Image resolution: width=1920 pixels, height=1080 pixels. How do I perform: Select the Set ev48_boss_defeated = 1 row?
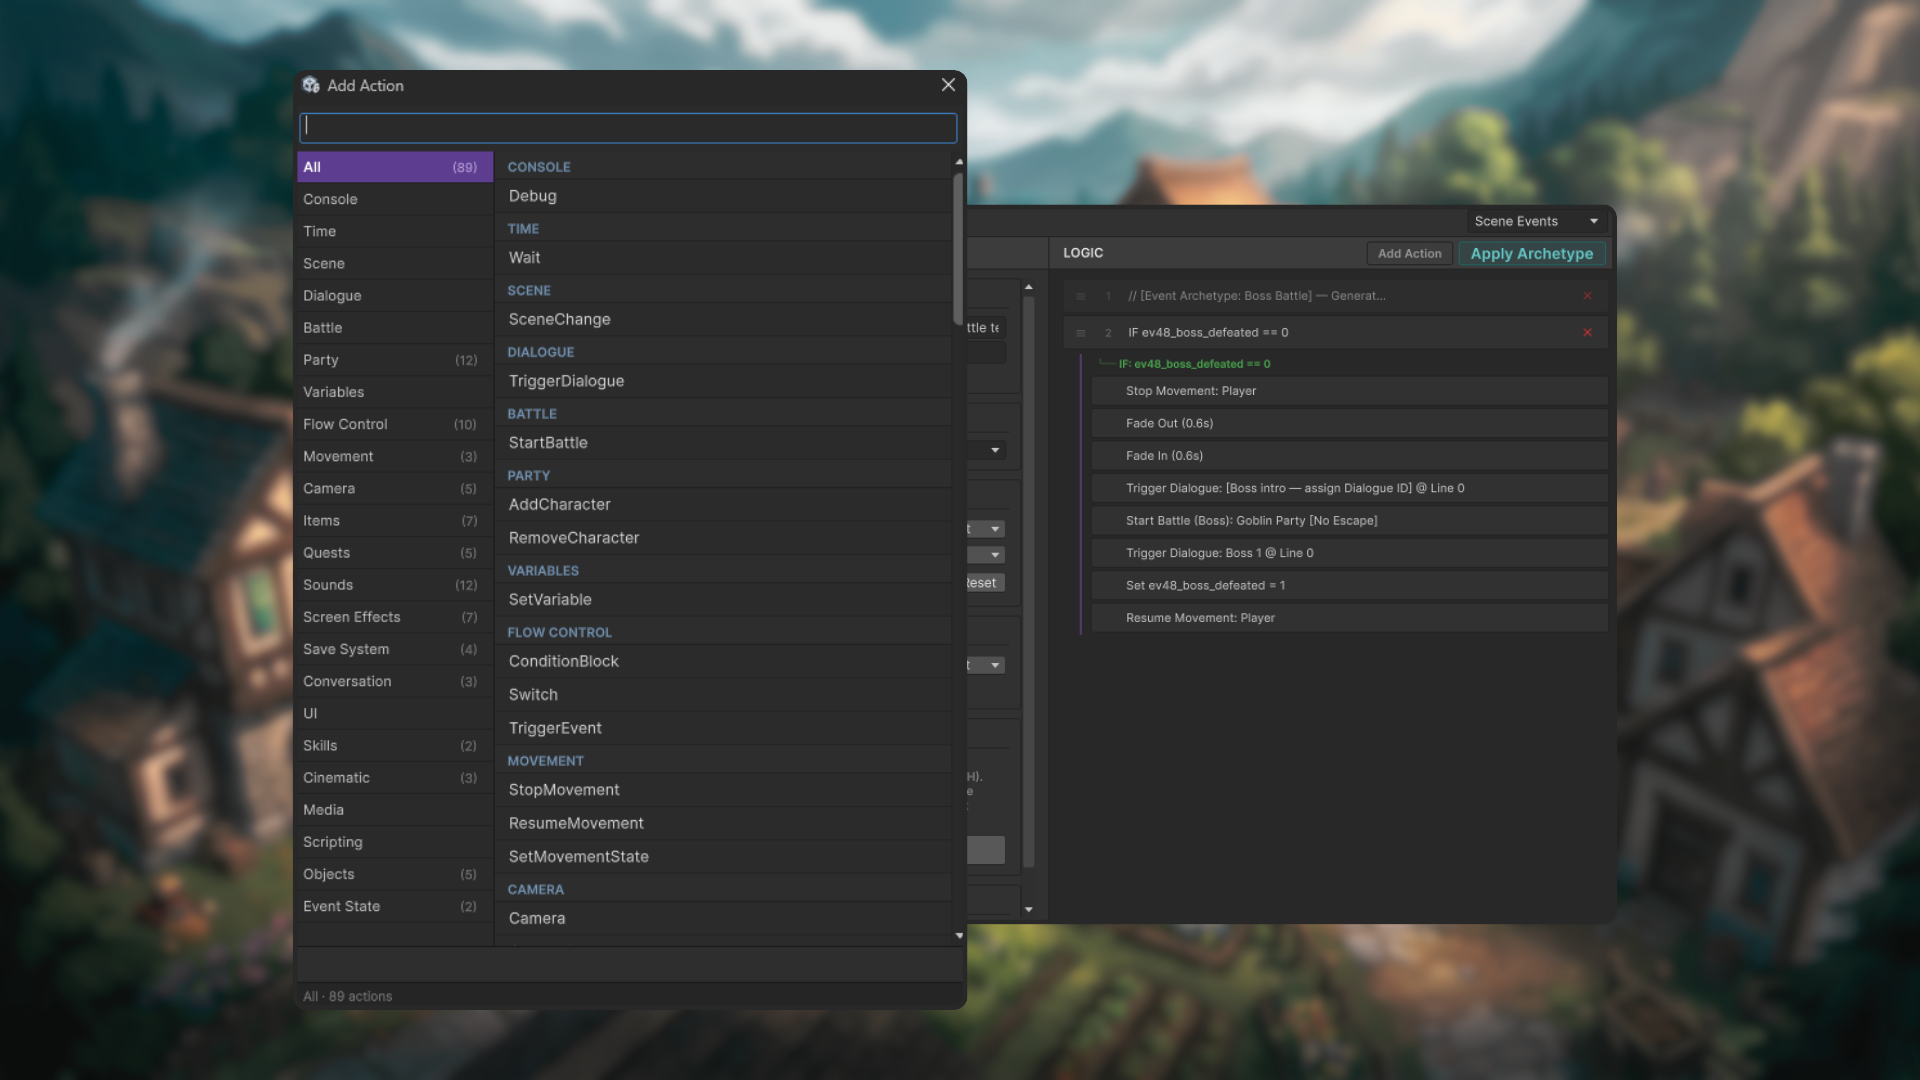[1349, 585]
